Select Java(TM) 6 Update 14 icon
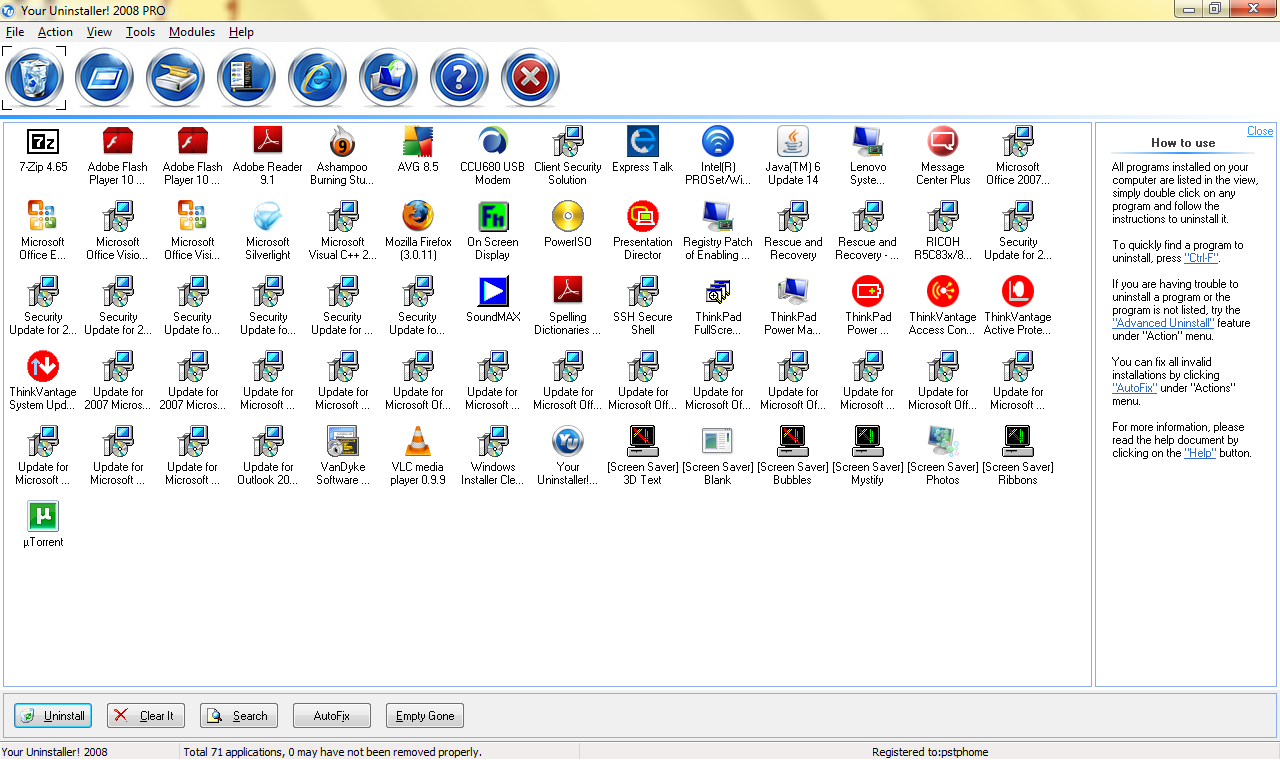This screenshot has width=1280, height=760. point(793,141)
